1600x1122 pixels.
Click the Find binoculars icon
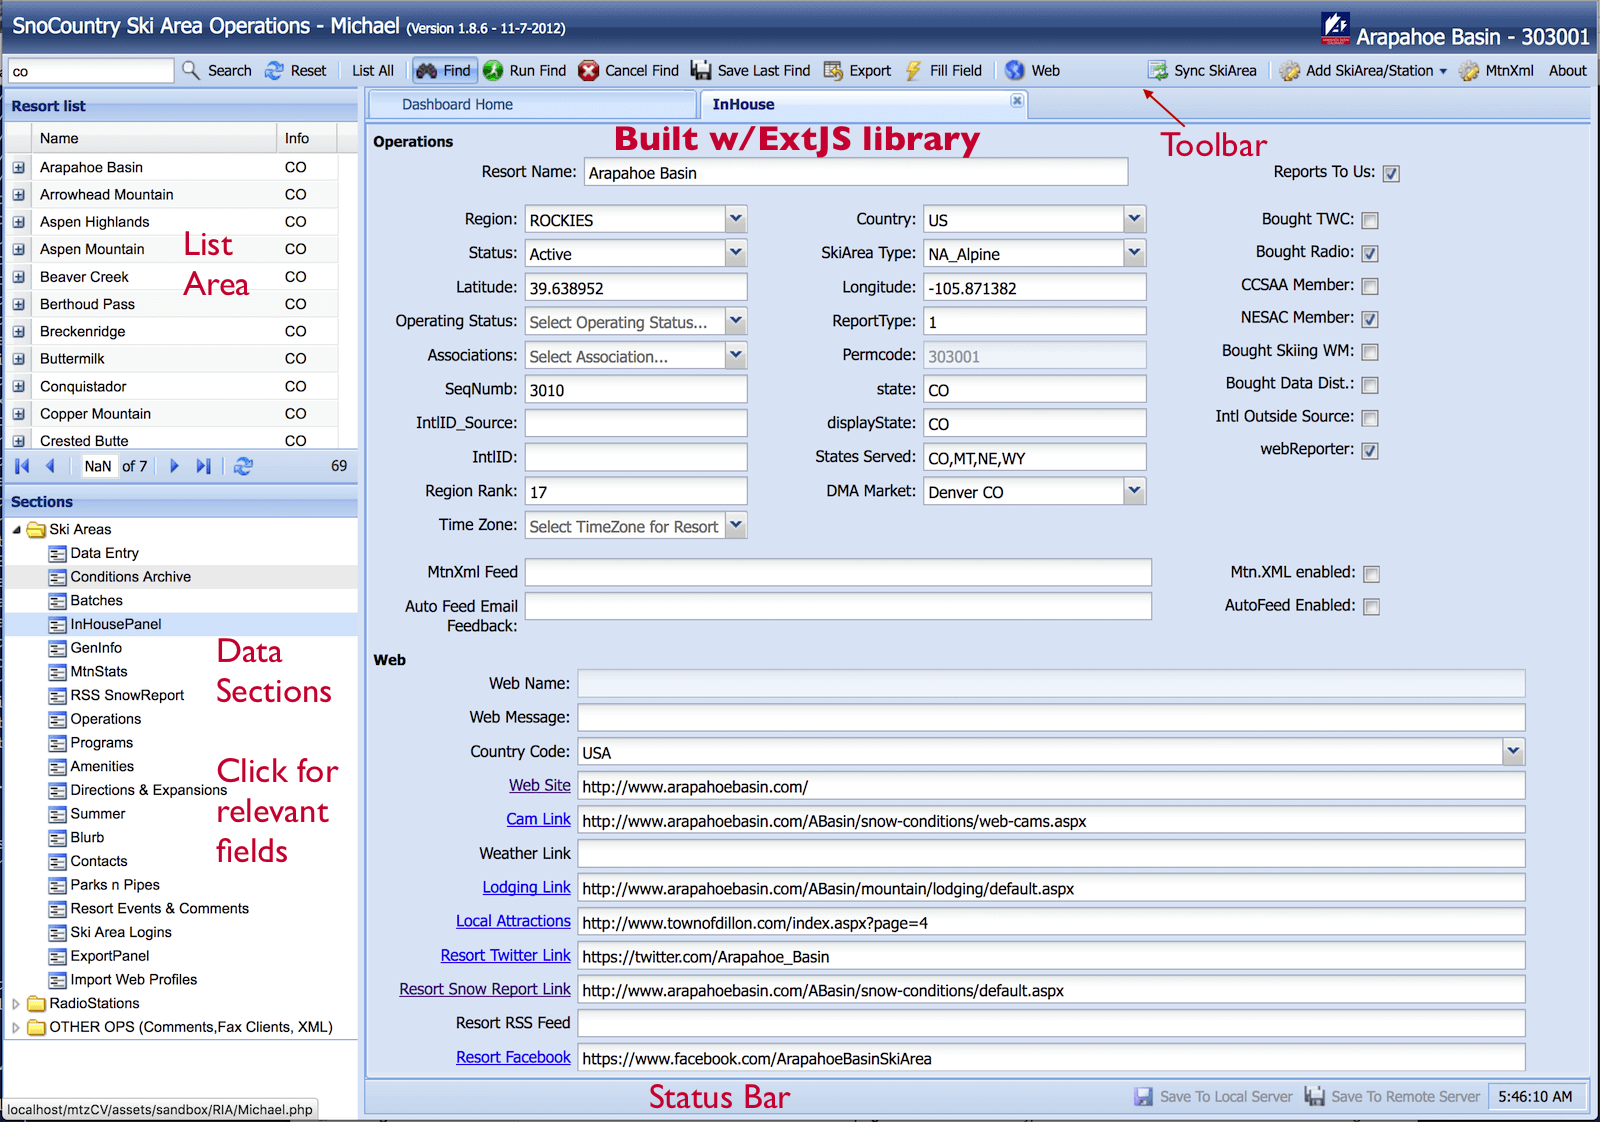427,70
